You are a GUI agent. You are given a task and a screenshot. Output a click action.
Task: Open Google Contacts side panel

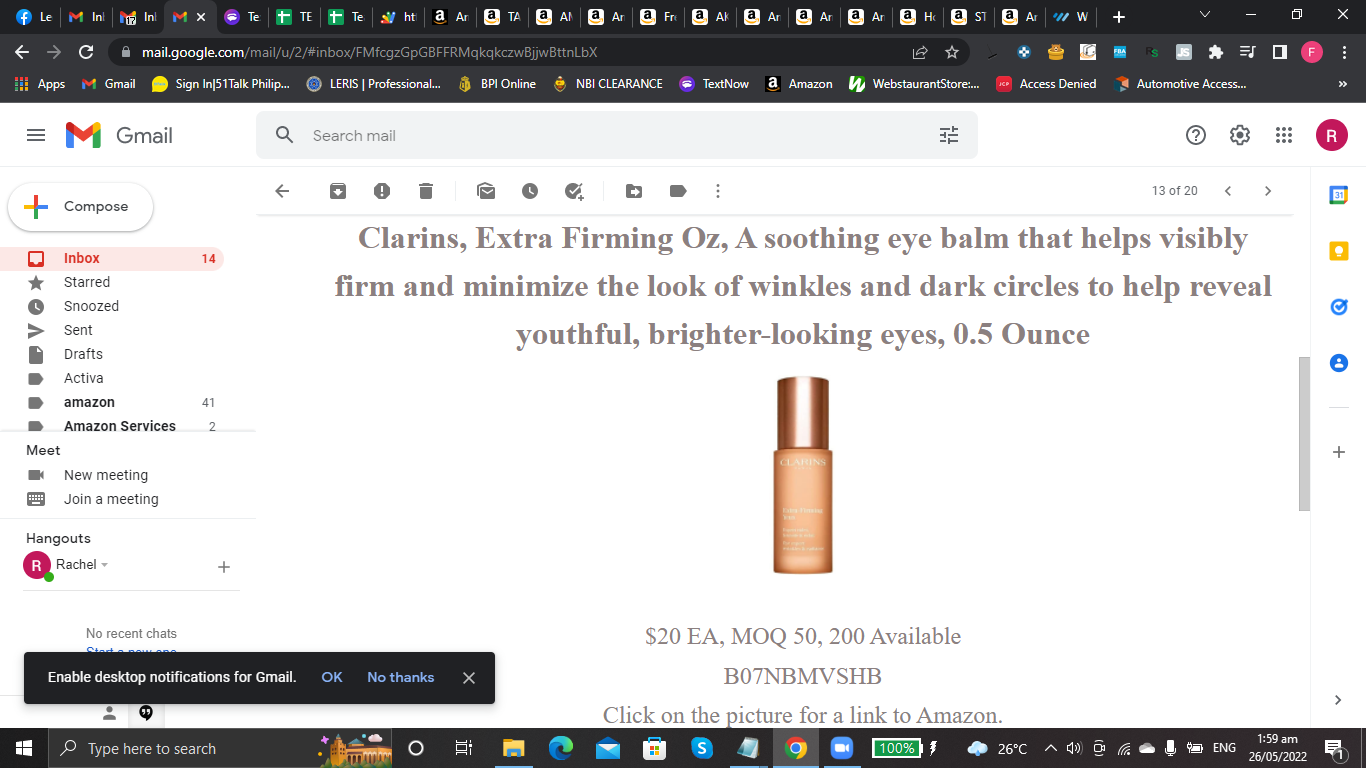click(1339, 363)
